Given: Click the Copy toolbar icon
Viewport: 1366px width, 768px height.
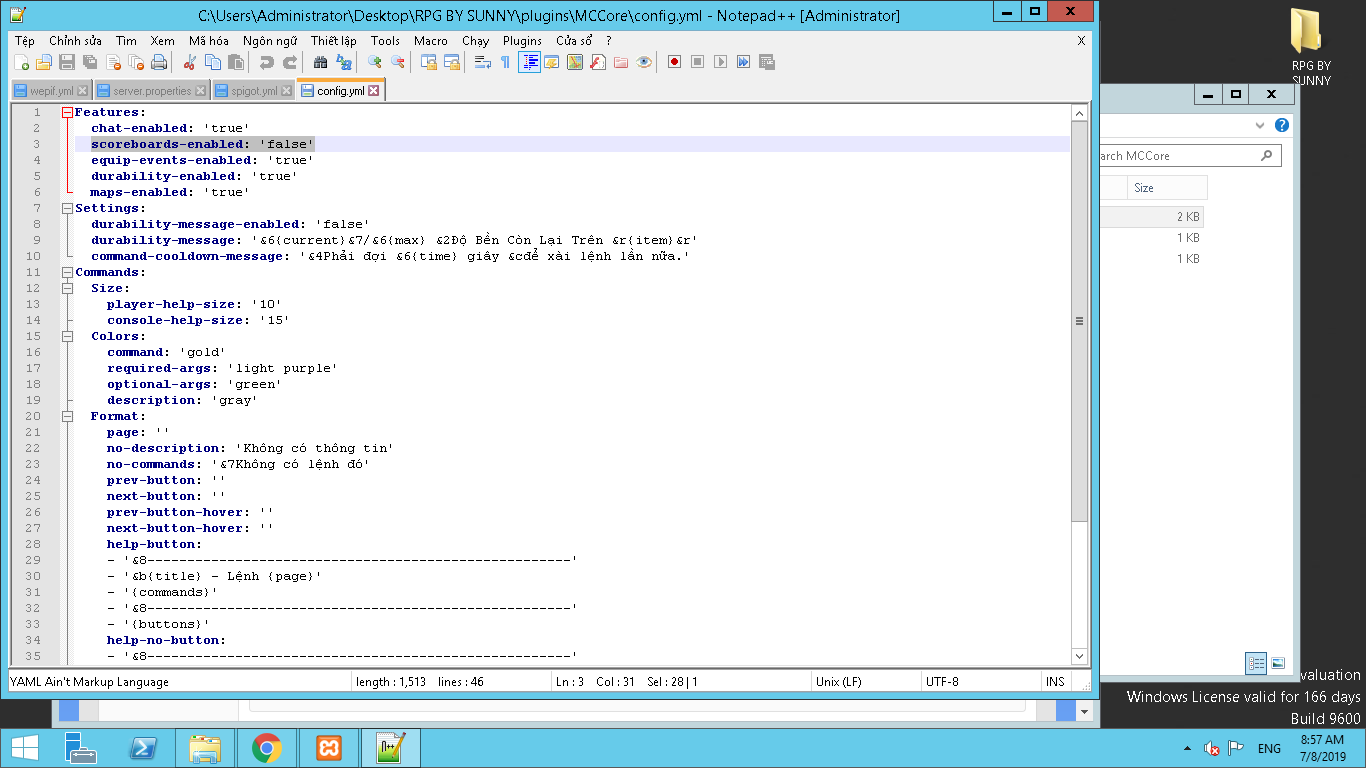Looking at the screenshot, I should [x=212, y=62].
